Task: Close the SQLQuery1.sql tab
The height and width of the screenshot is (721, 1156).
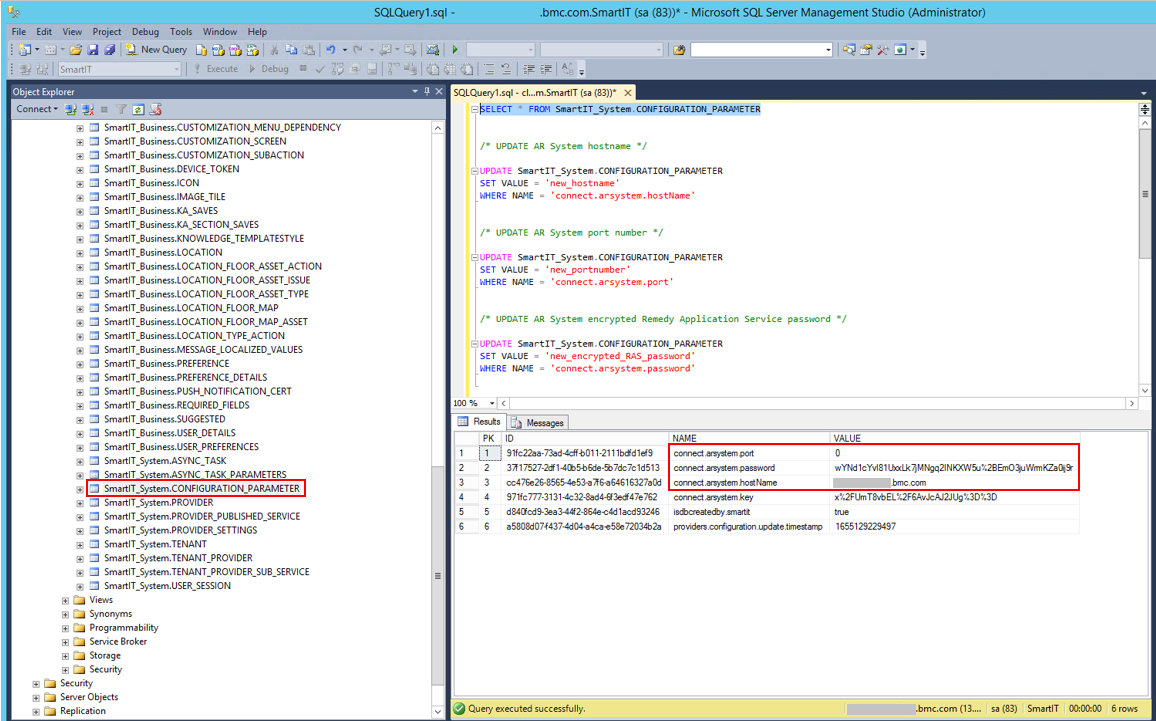Action: pyautogui.click(x=627, y=92)
